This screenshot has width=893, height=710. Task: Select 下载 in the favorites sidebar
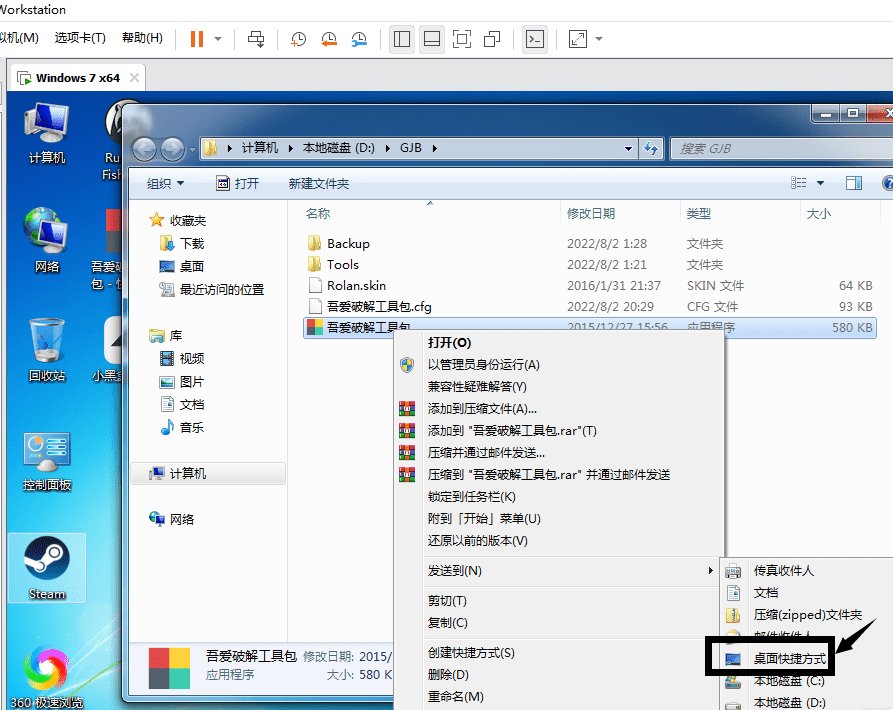coord(182,244)
